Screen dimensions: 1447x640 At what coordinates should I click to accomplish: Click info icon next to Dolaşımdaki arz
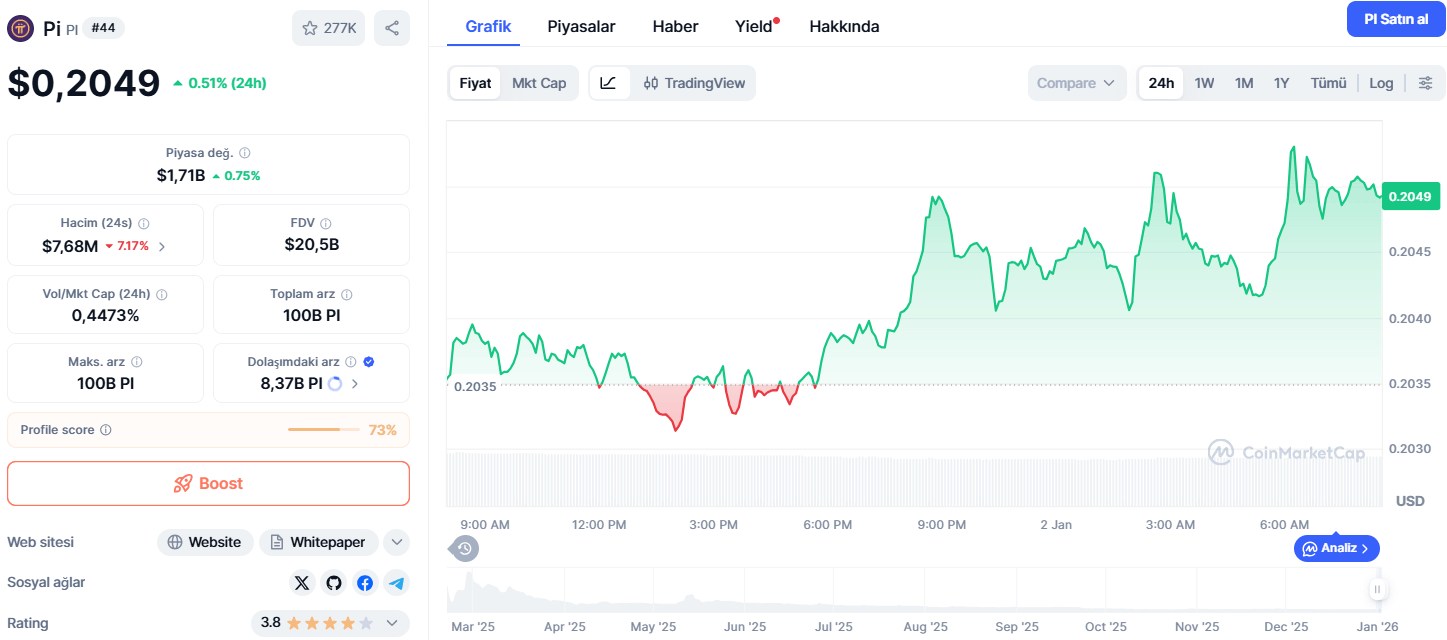(352, 362)
